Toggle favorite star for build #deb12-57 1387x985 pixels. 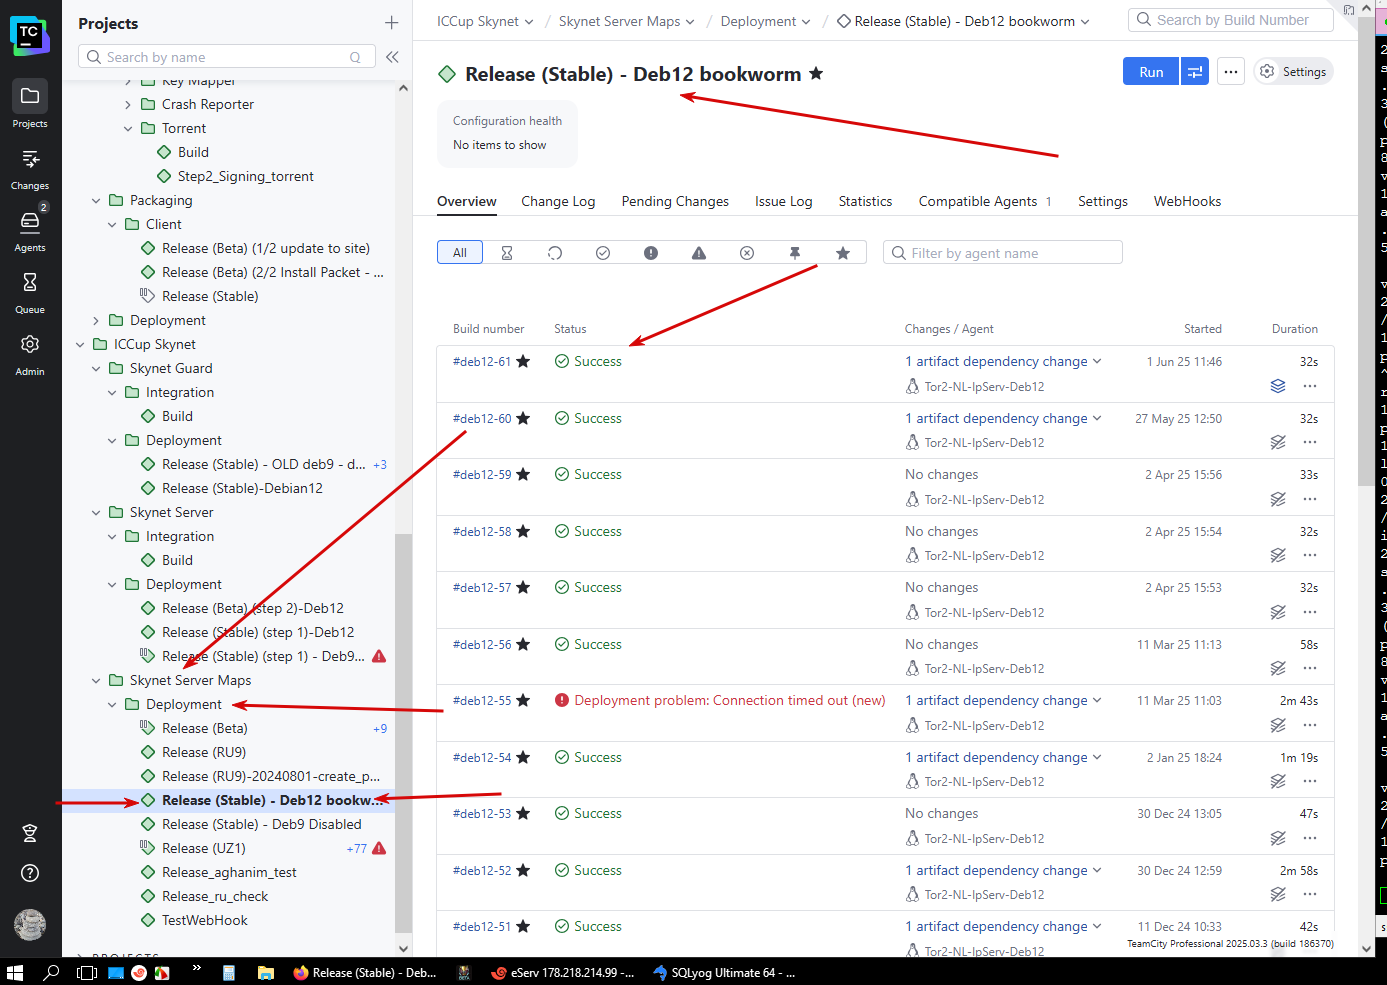[523, 587]
